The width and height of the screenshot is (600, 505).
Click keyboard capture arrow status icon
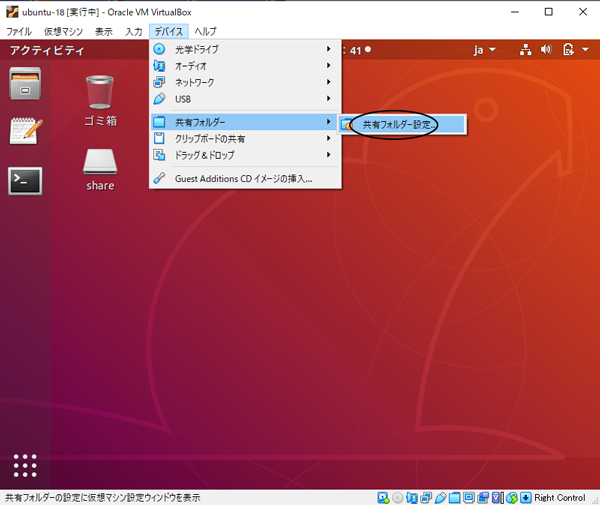click(x=526, y=498)
